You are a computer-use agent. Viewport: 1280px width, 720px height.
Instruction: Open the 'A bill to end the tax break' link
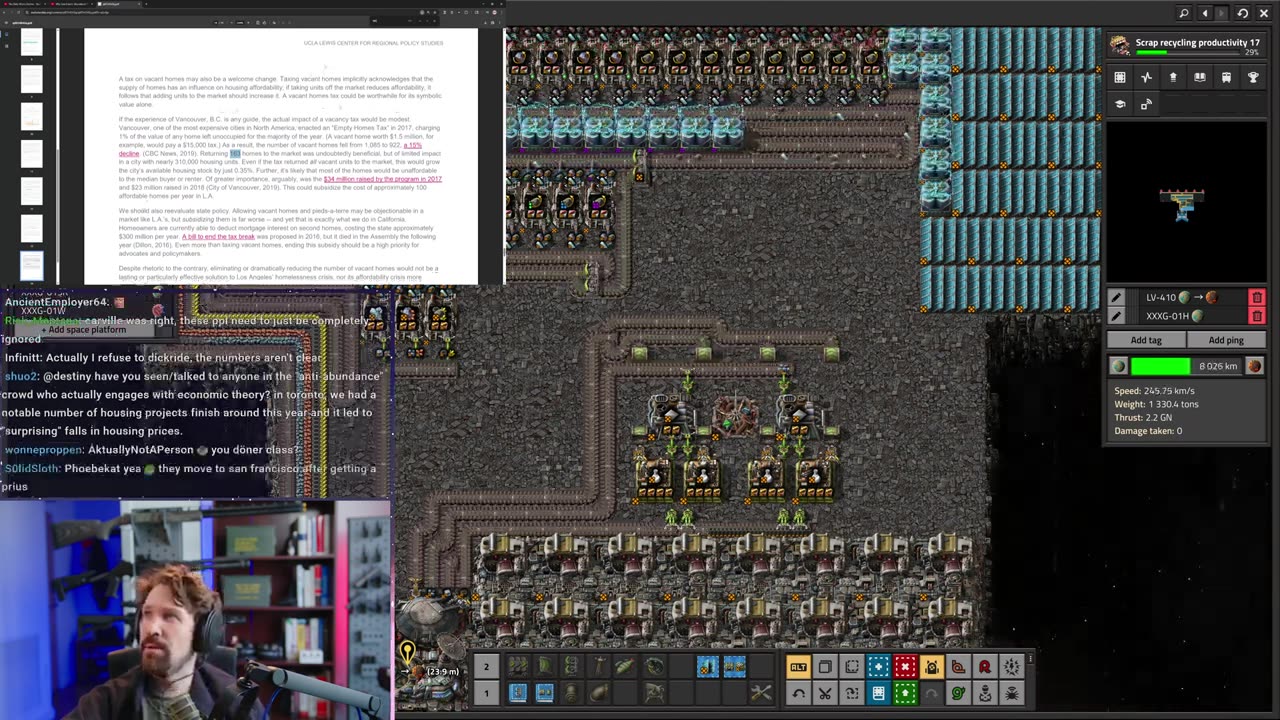coord(218,237)
